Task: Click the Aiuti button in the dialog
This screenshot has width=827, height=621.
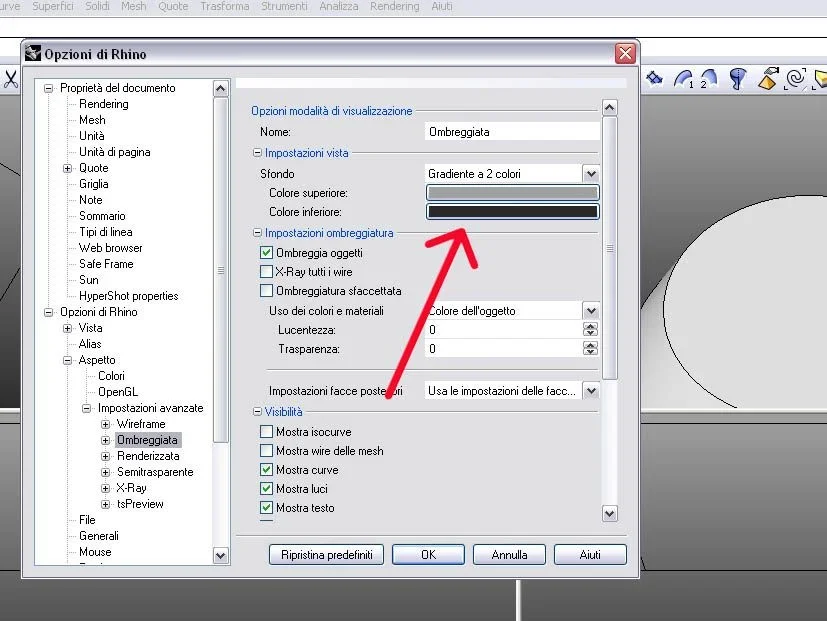Action: tap(590, 555)
